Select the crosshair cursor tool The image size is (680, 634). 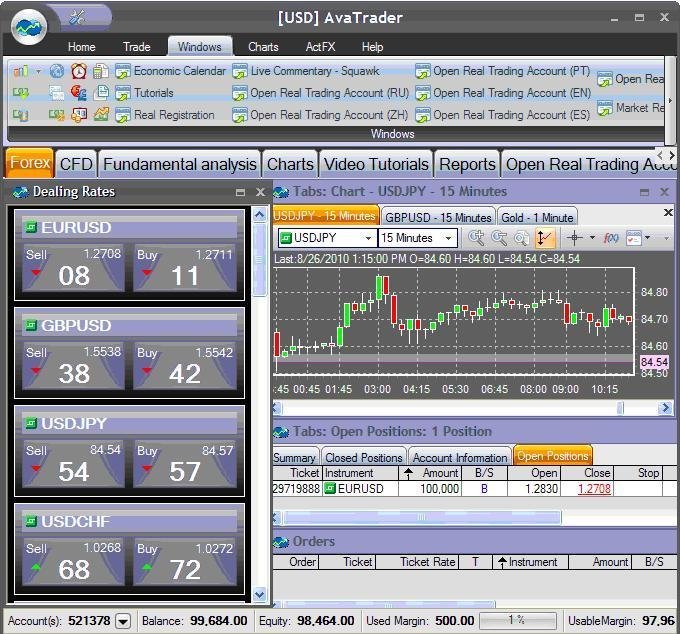click(575, 238)
